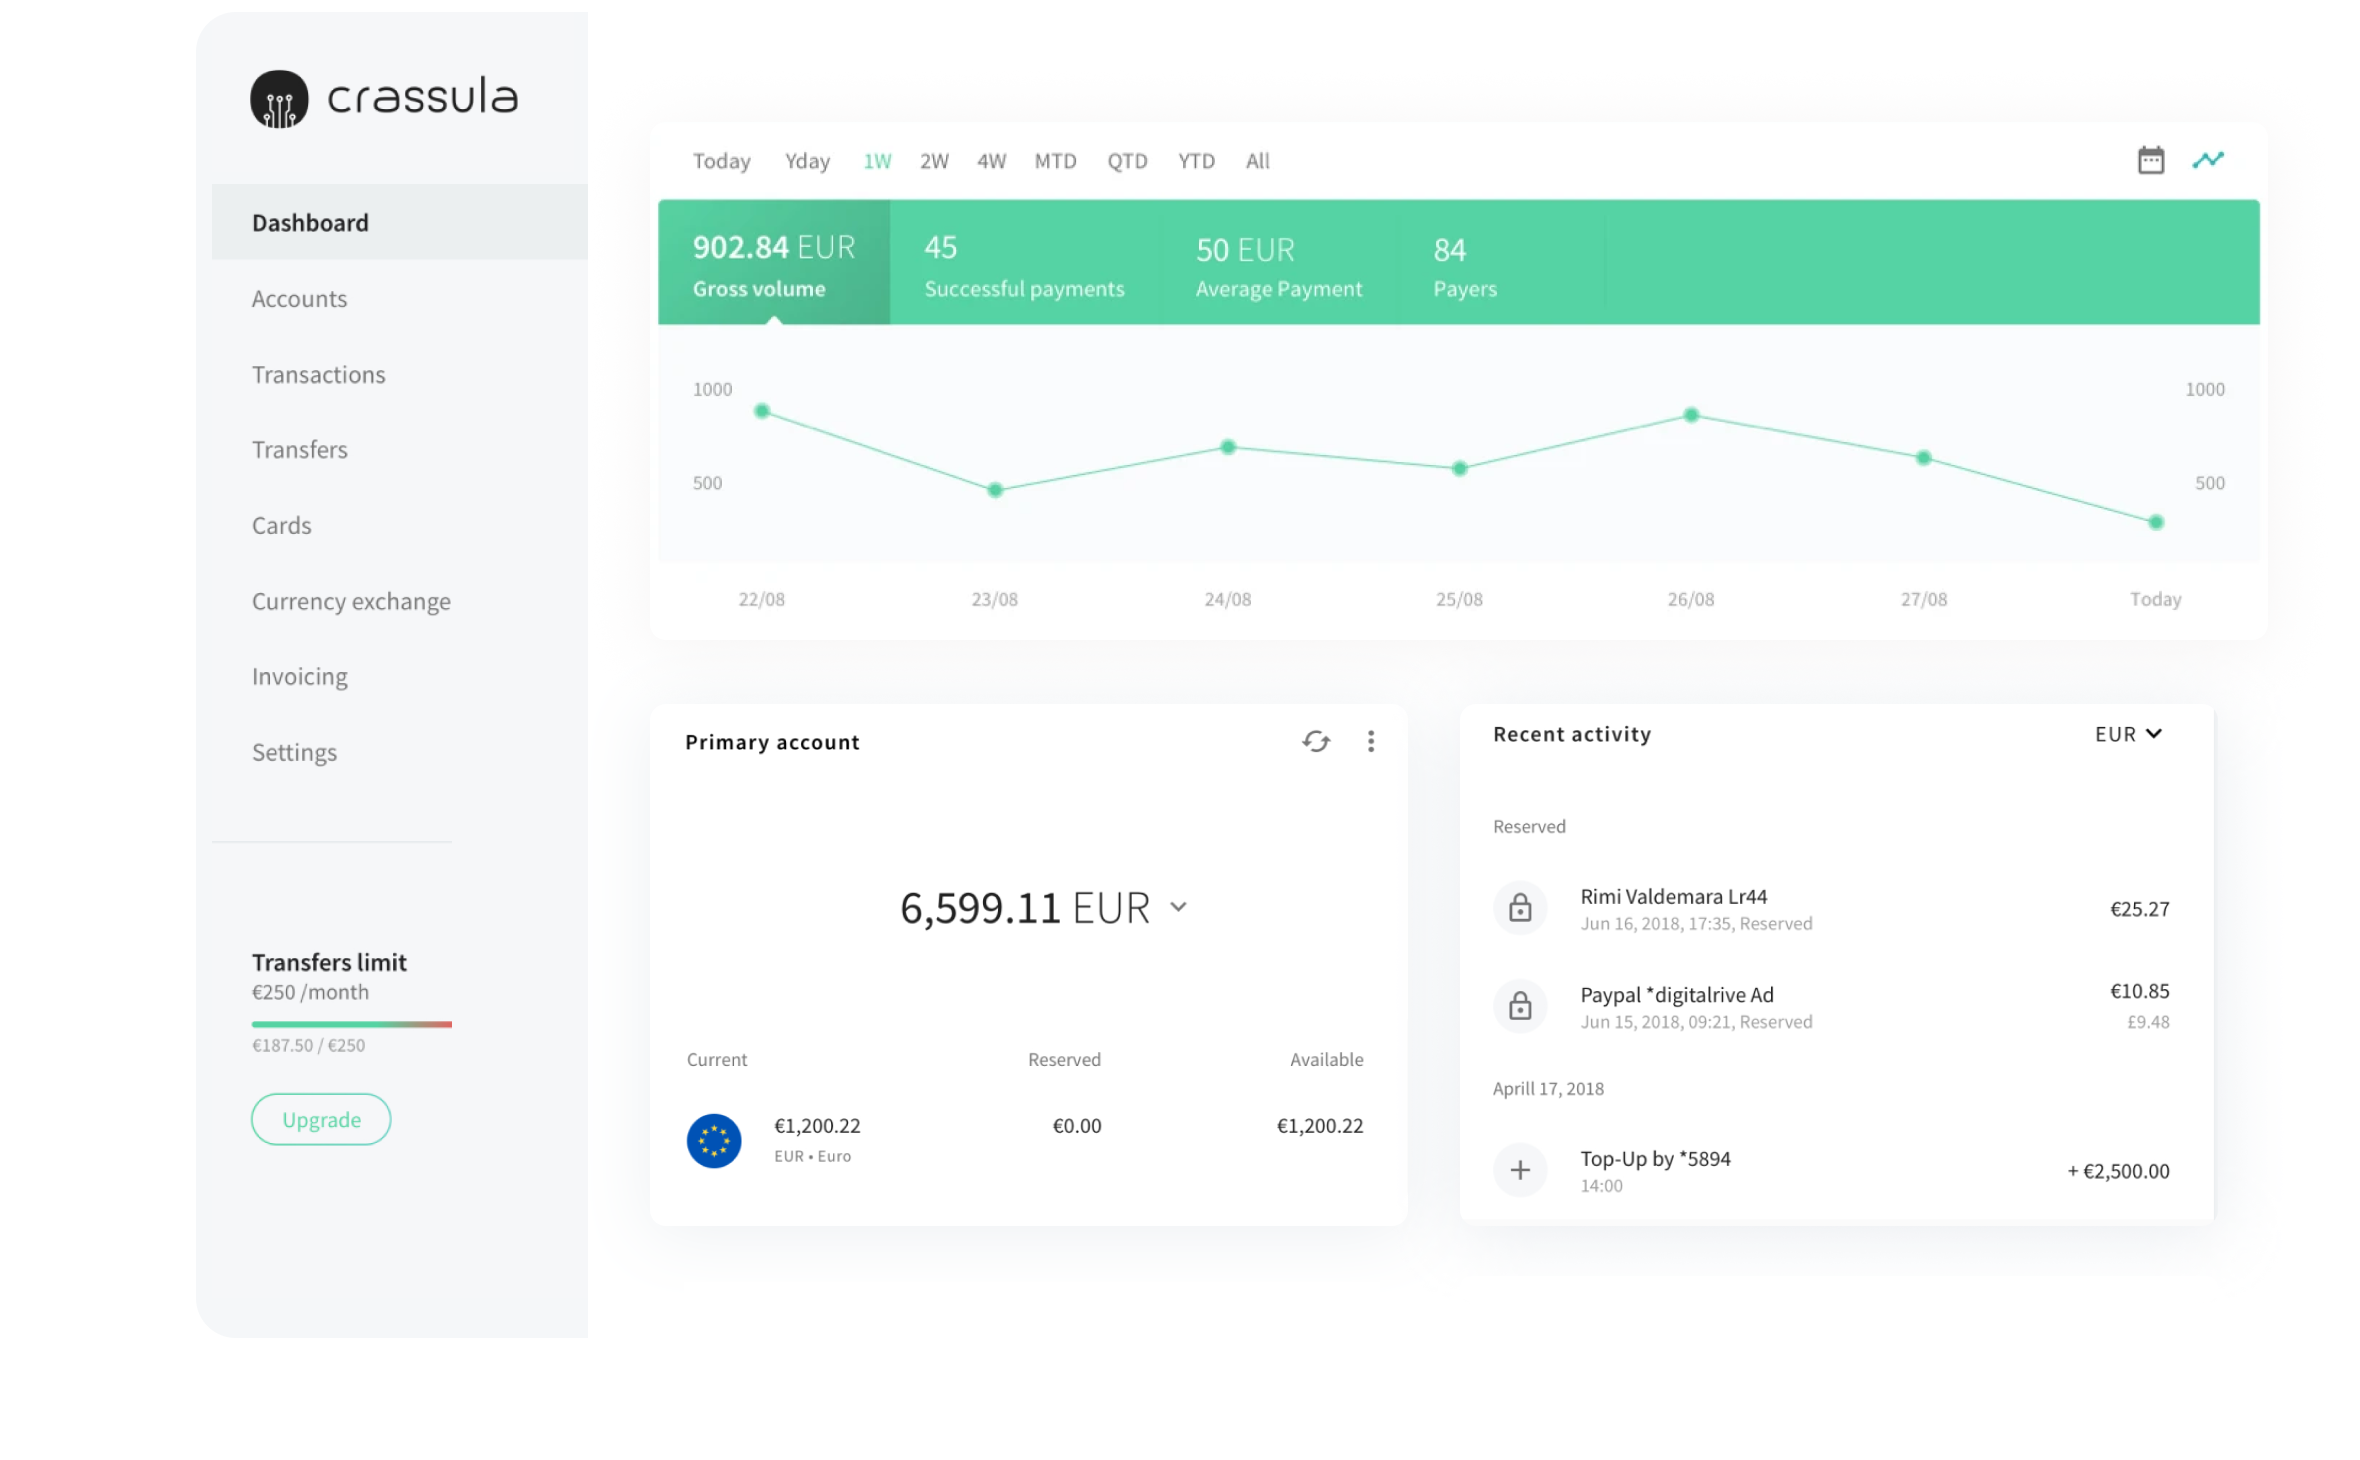Click the Crassula logo icon
The width and height of the screenshot is (2360, 1460).
point(279,98)
